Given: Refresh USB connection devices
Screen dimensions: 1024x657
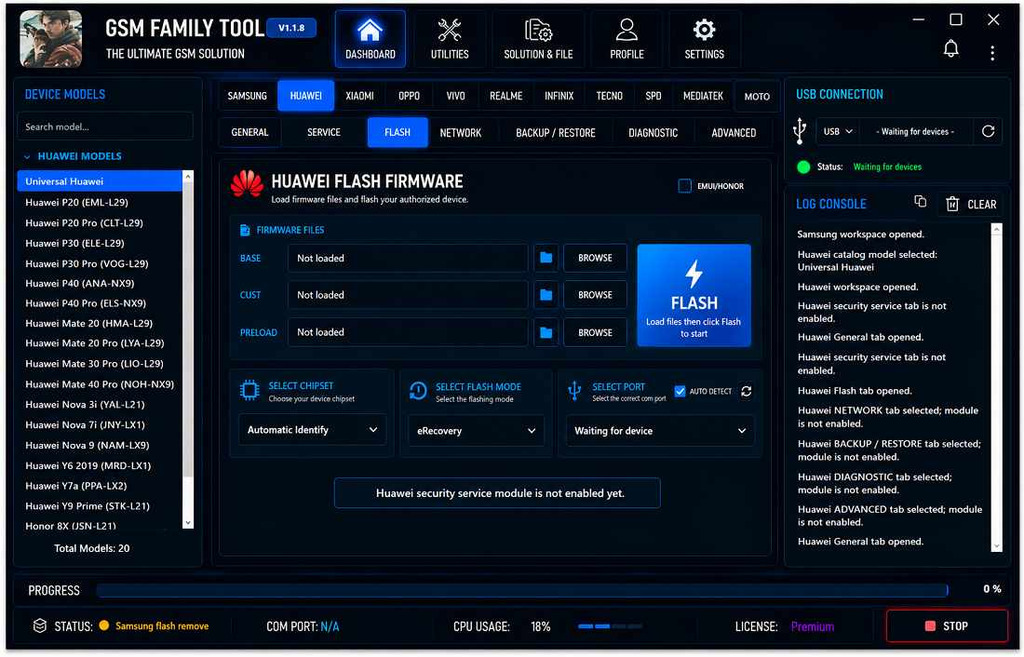Looking at the screenshot, I should (988, 131).
